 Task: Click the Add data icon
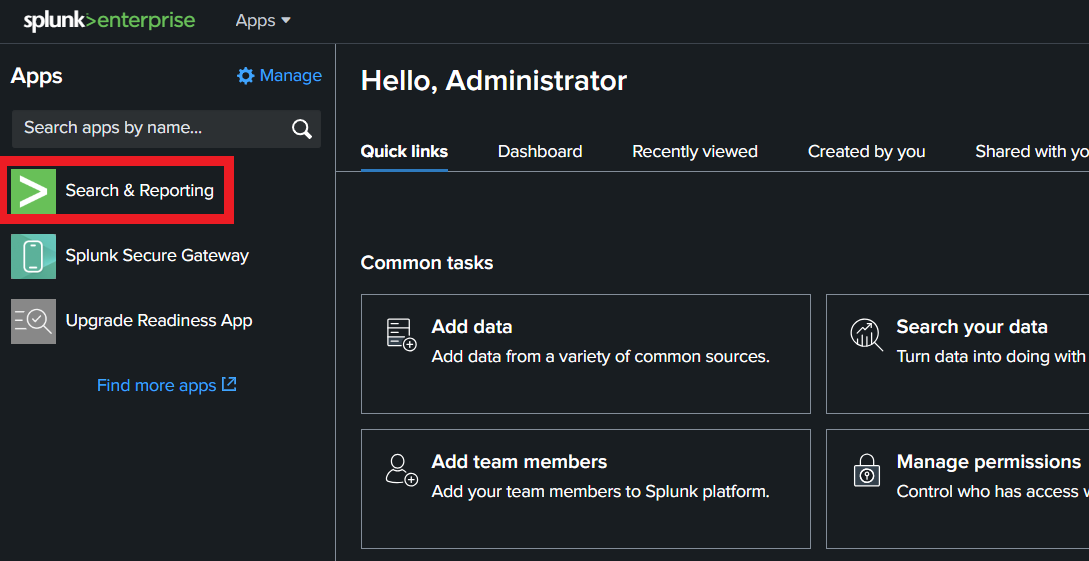pos(401,335)
